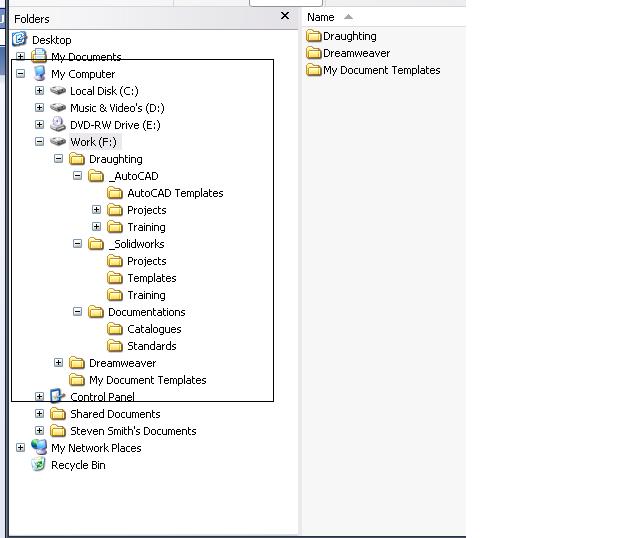618x538 pixels.
Task: Click the Control Panel icon
Action: click(x=58, y=396)
